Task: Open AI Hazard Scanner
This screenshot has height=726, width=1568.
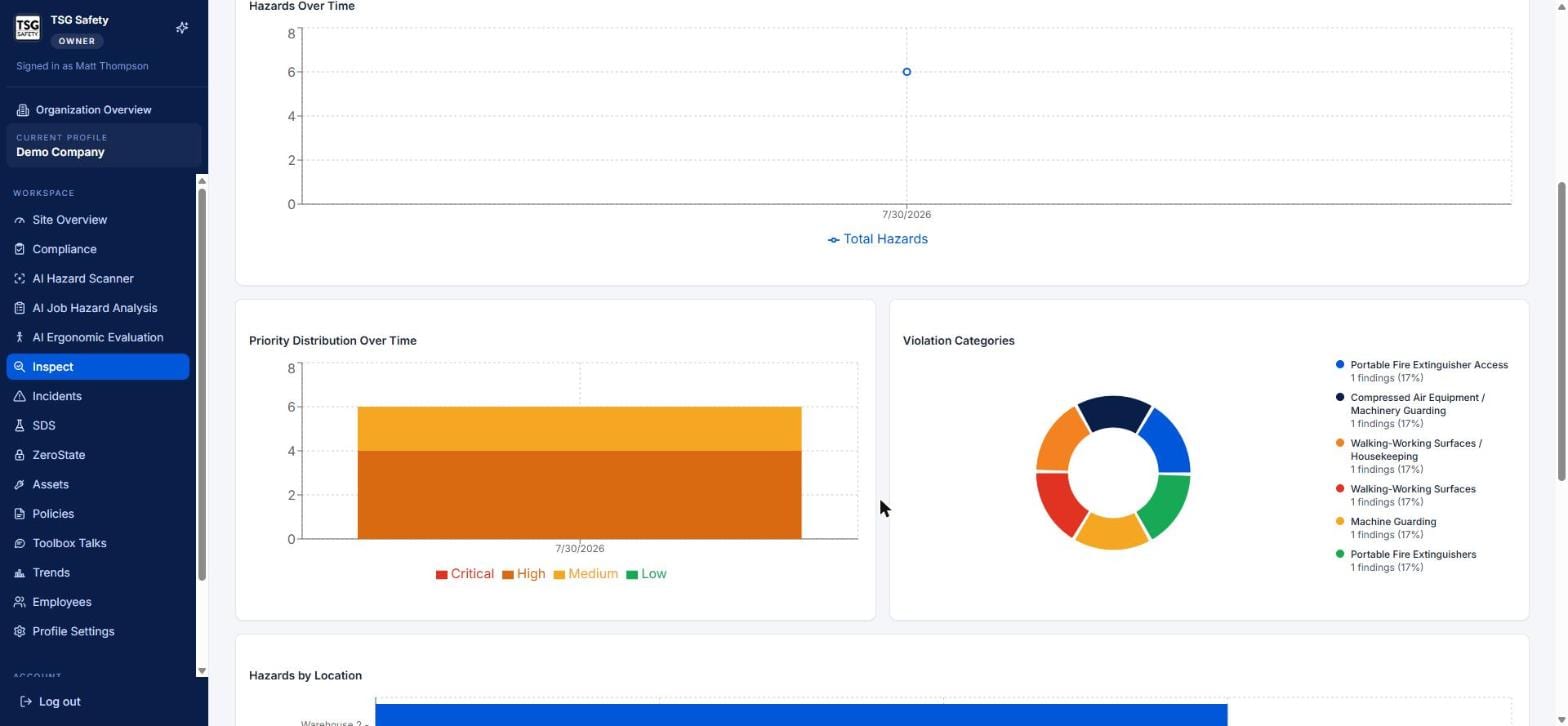Action: (x=98, y=279)
